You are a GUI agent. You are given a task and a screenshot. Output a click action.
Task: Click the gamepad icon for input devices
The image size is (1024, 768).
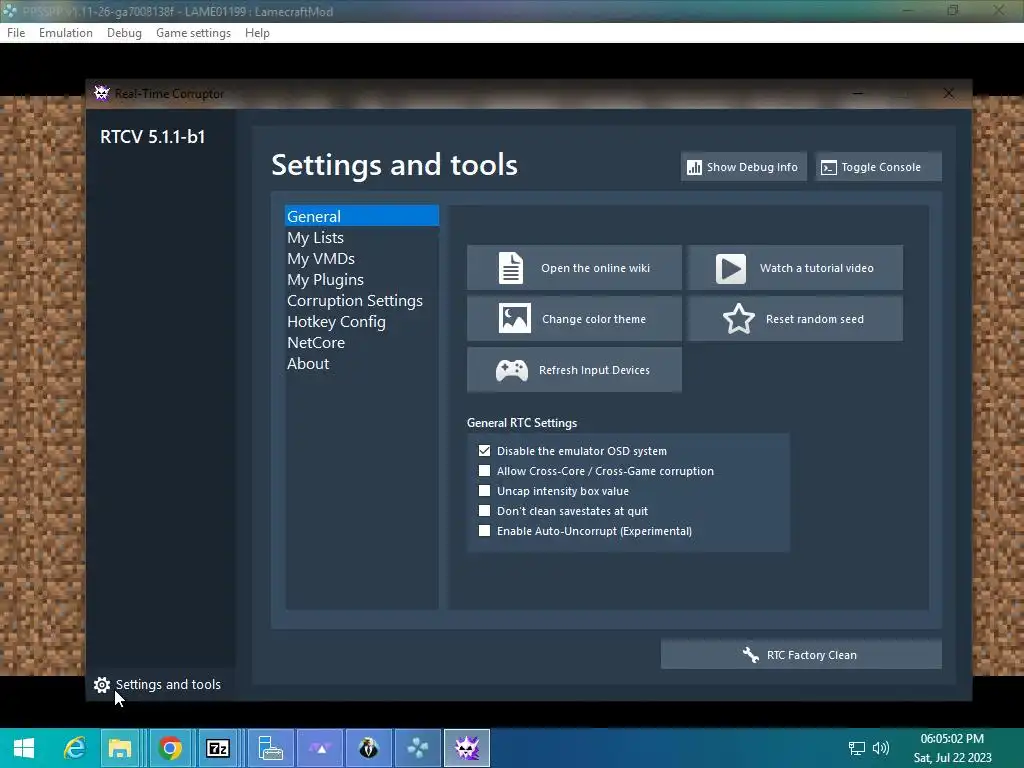[x=511, y=370]
